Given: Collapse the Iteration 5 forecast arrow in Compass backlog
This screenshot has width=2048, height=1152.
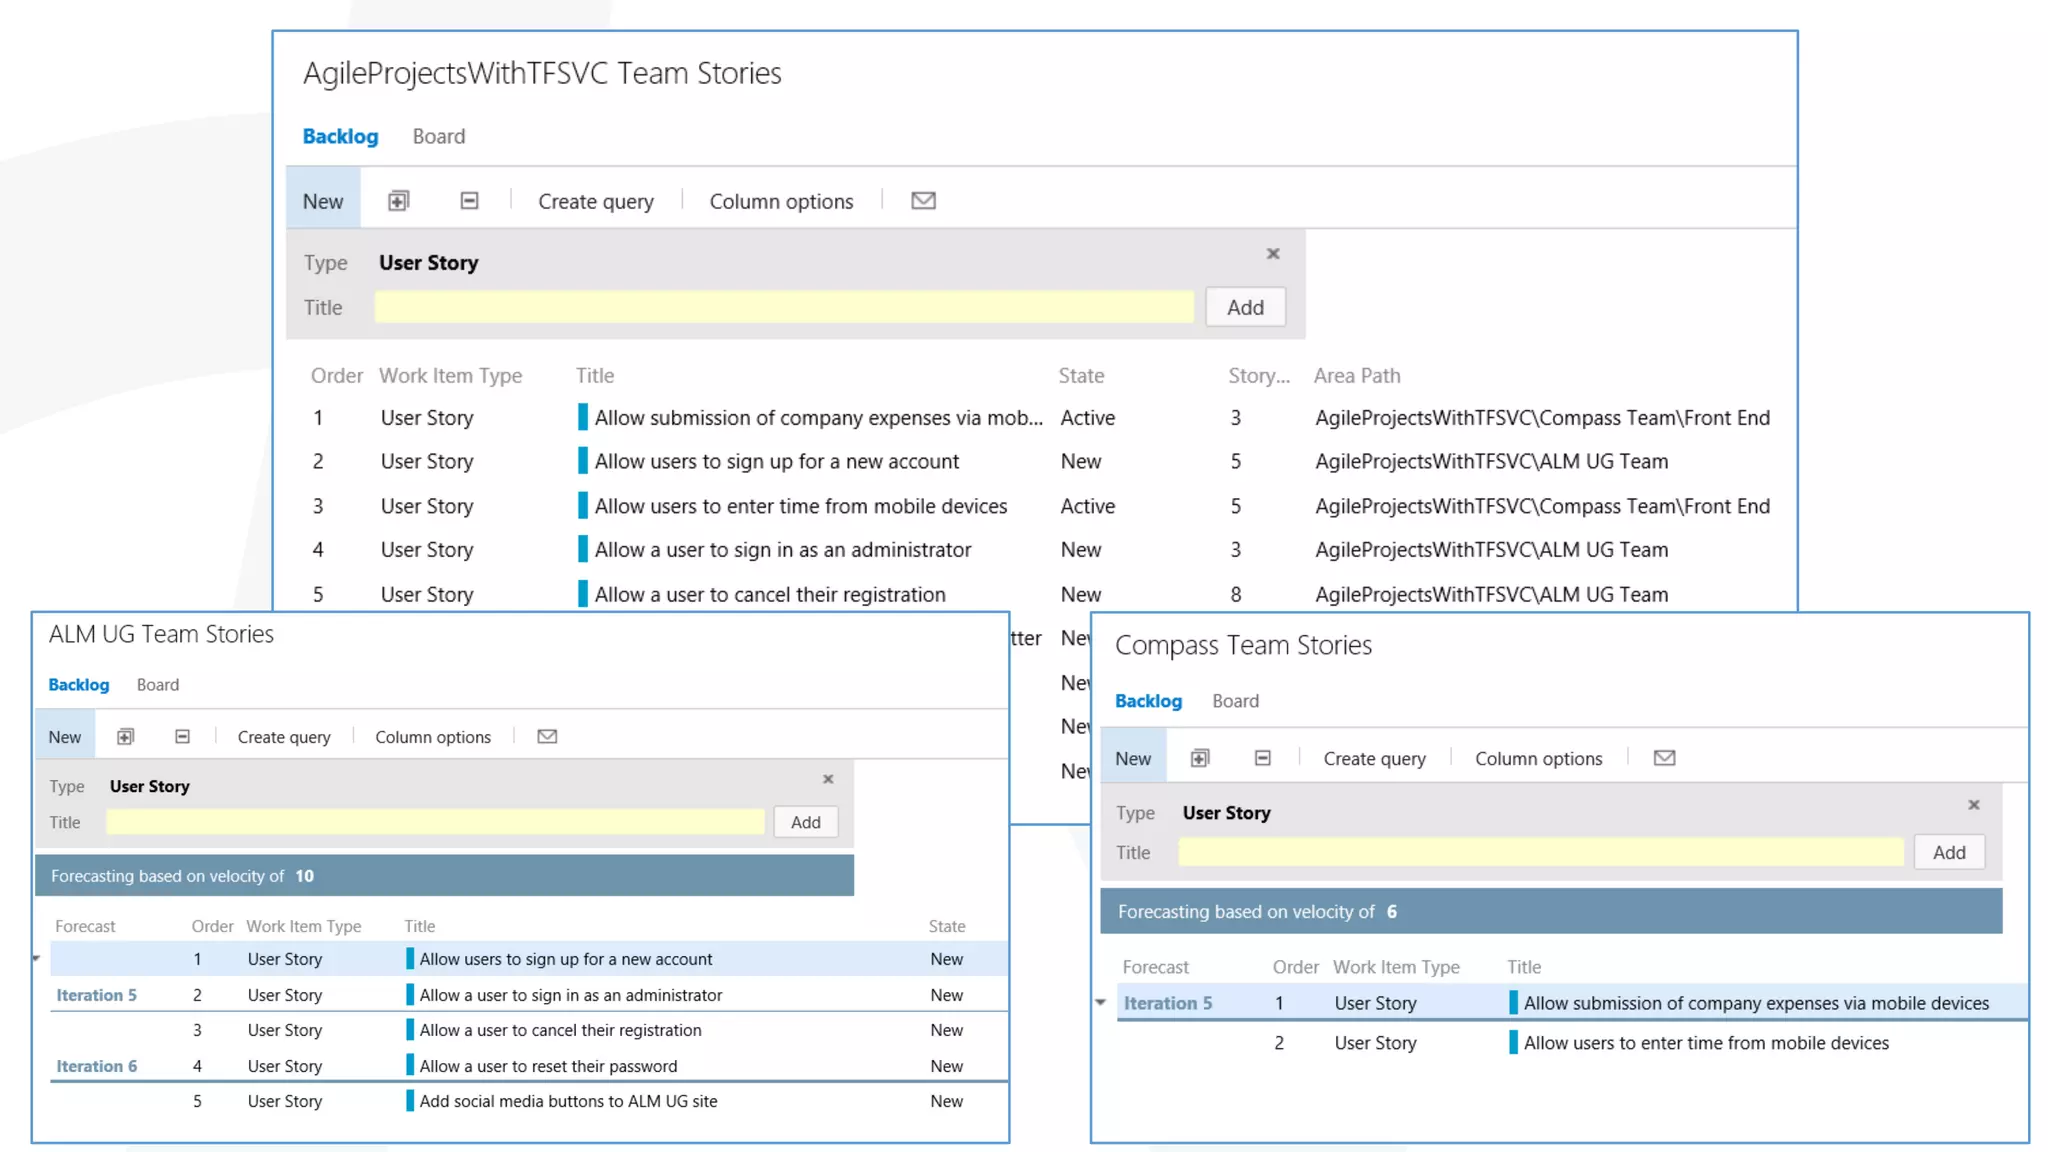Looking at the screenshot, I should 1101,1002.
